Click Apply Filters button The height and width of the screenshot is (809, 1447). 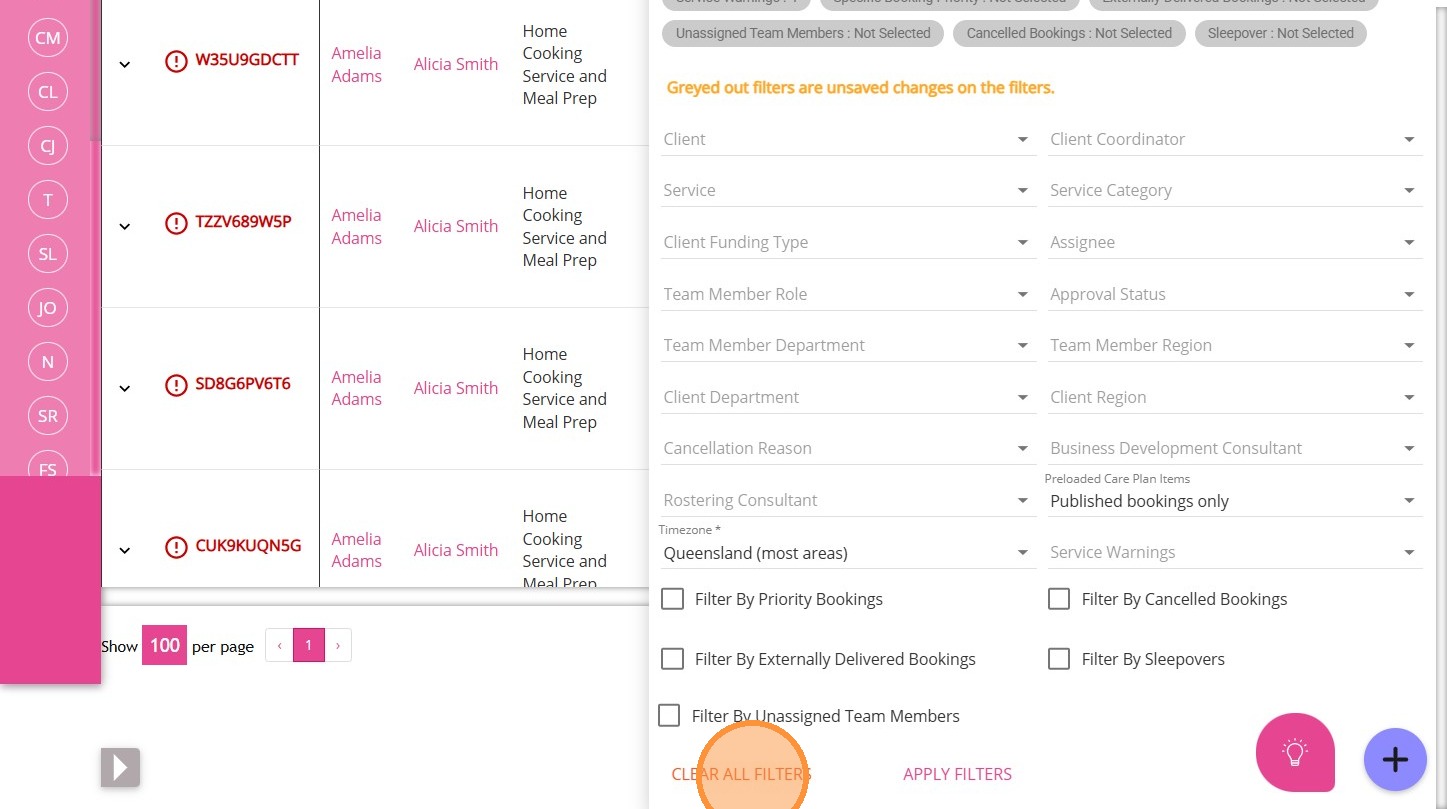point(957,774)
